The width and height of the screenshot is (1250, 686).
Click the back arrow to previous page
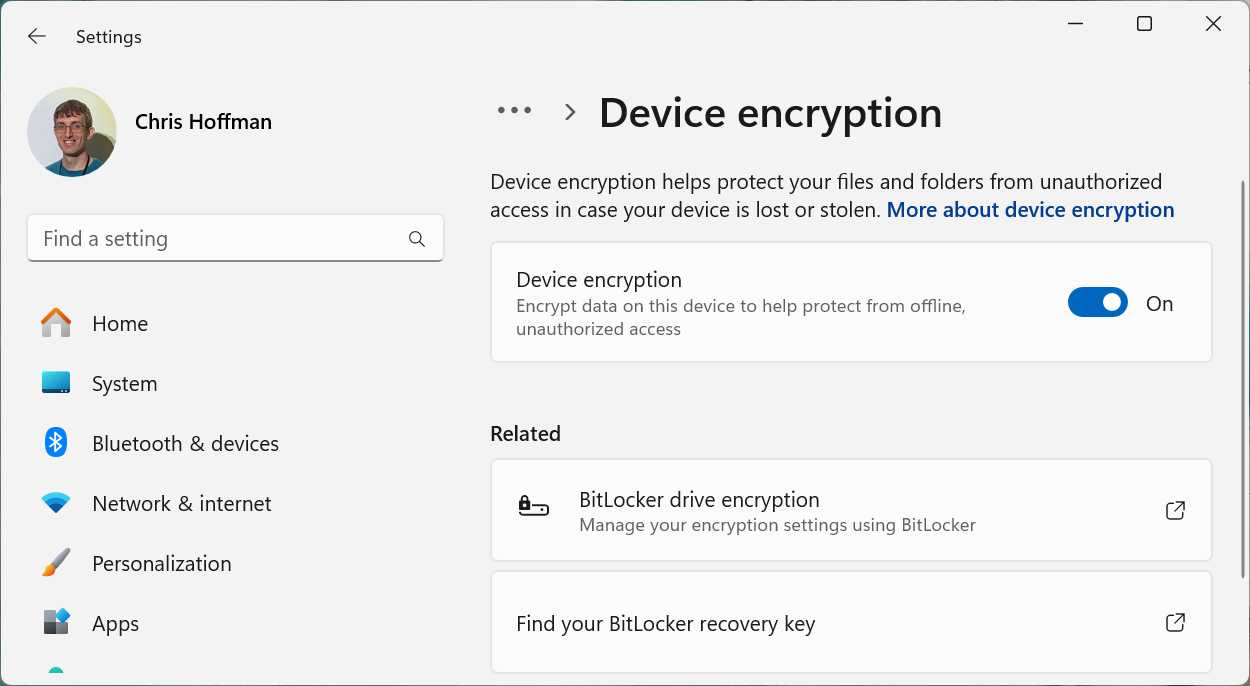(x=36, y=36)
